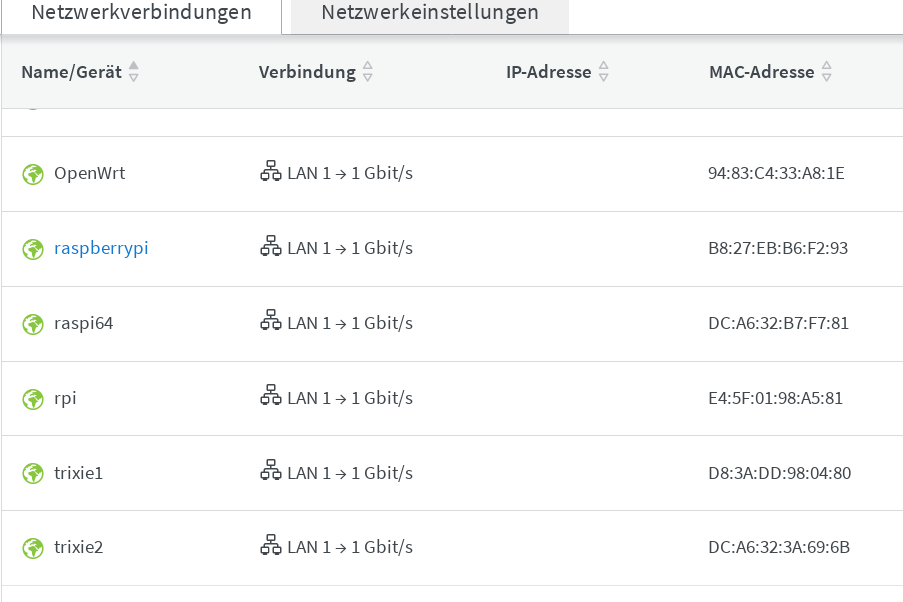Sort by MAC-Adresse using its sort arrows
The width and height of the screenshot is (903, 602).
pos(827,72)
